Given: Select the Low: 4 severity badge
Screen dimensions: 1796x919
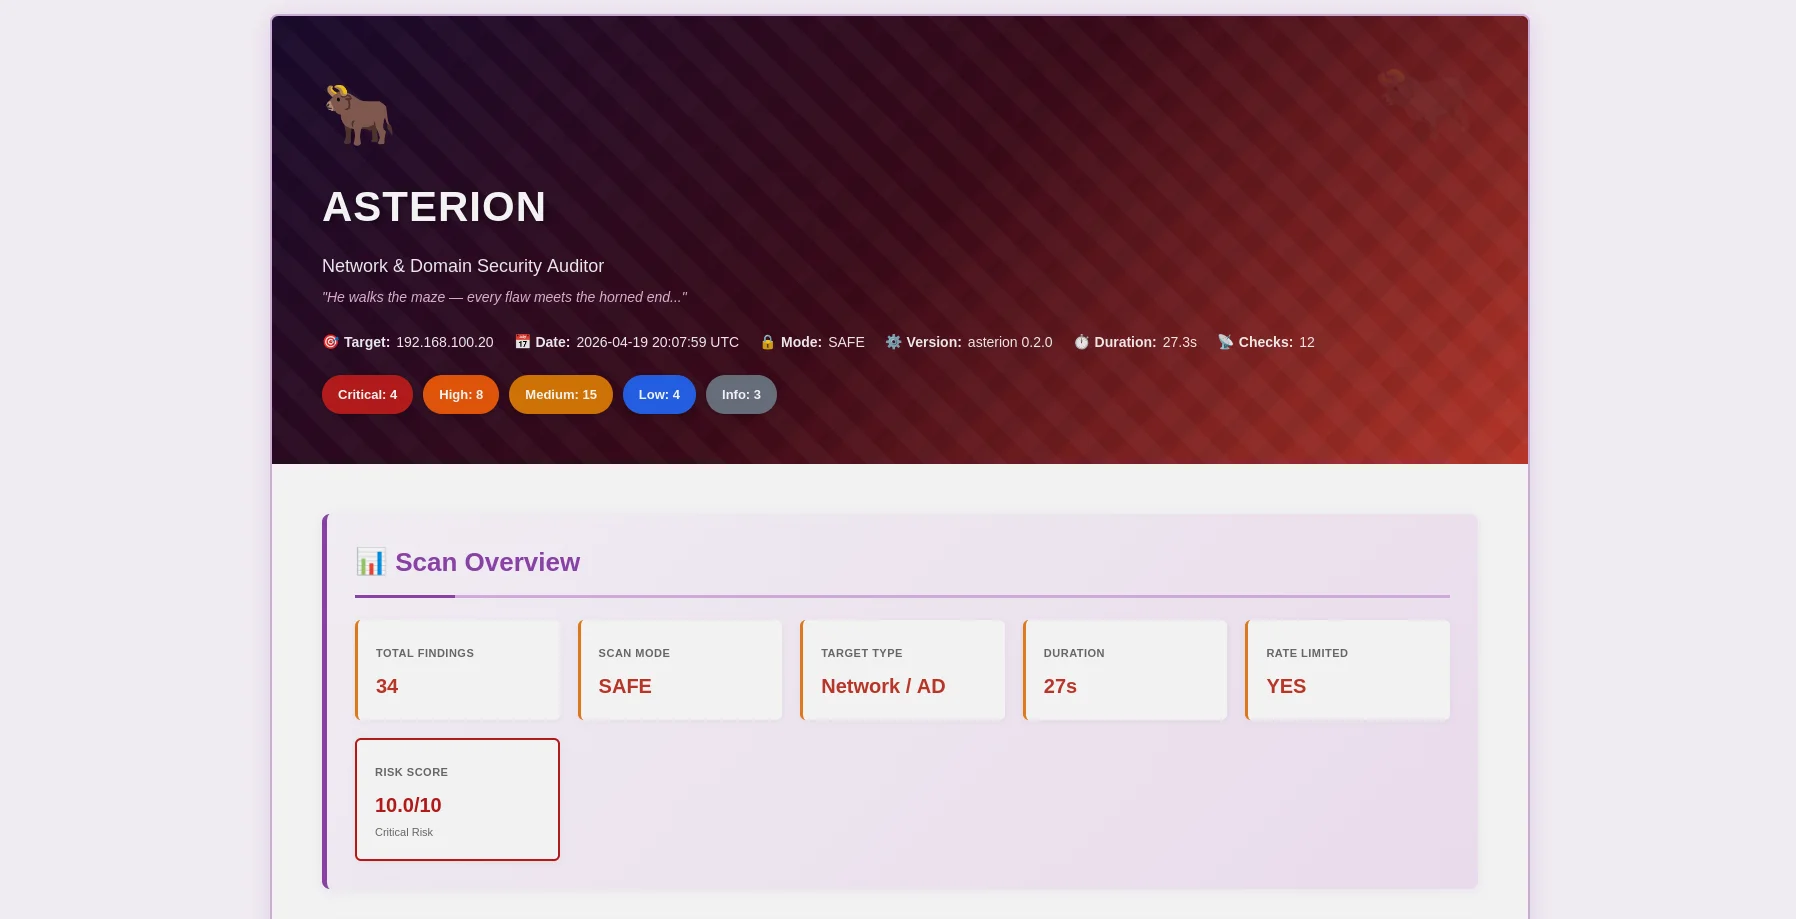Looking at the screenshot, I should 659,395.
